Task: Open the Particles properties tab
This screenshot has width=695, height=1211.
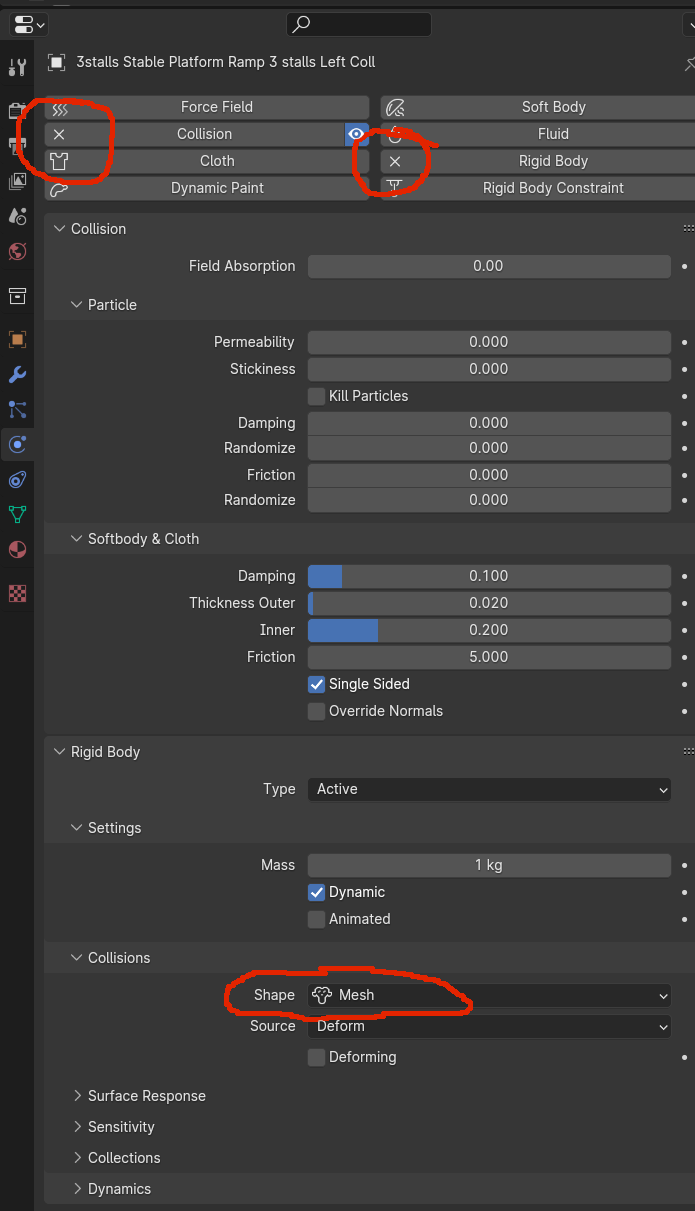Action: [17, 409]
